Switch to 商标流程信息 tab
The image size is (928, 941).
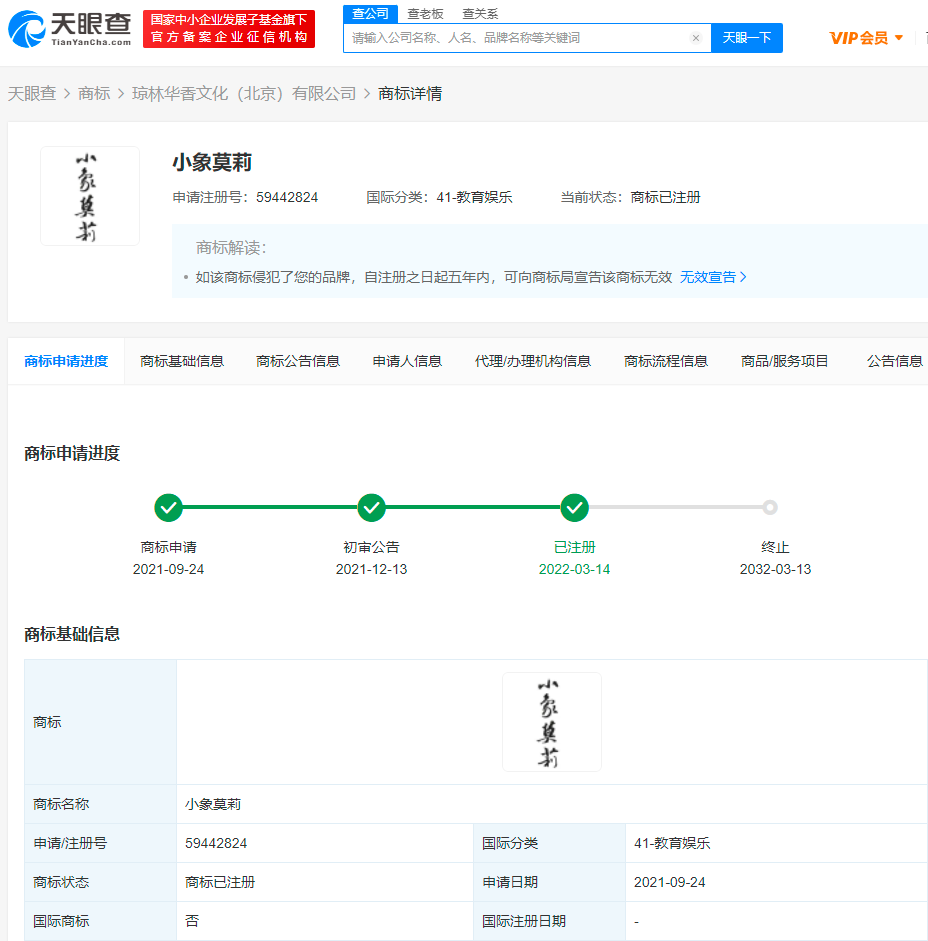click(666, 361)
